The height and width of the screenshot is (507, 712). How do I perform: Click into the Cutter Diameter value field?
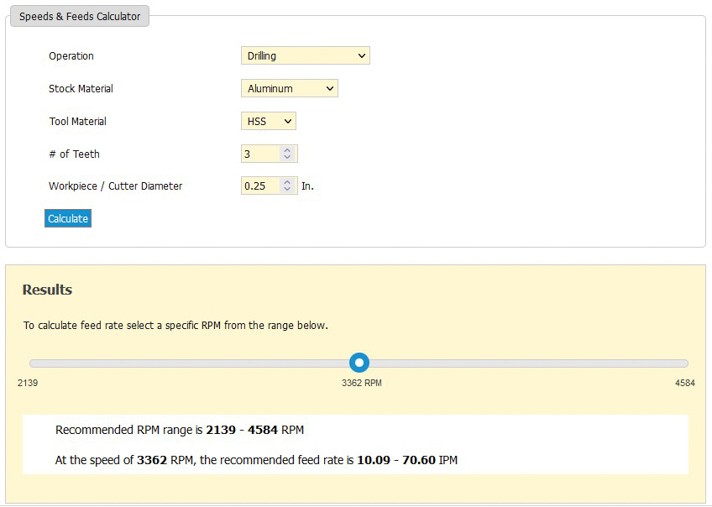pos(260,186)
